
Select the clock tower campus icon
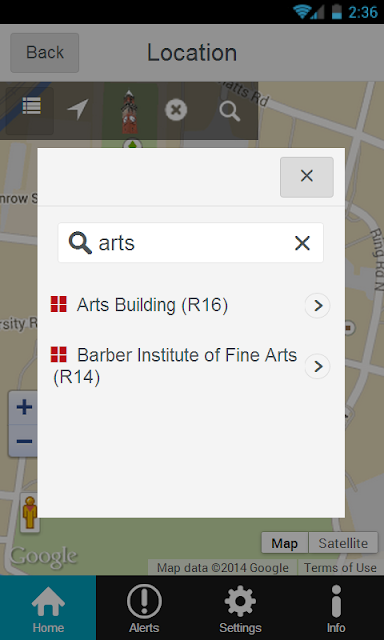click(x=129, y=112)
